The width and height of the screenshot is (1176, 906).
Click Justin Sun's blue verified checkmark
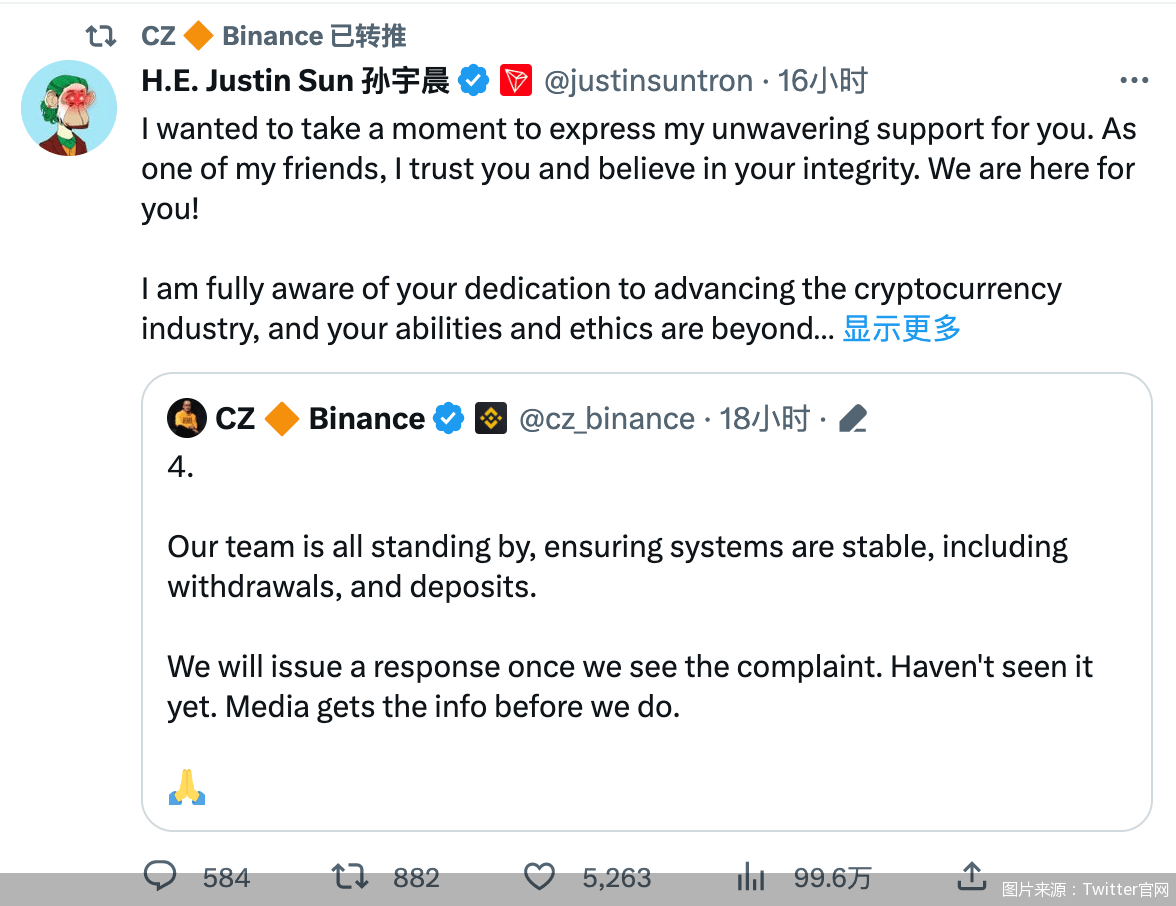pos(473,80)
